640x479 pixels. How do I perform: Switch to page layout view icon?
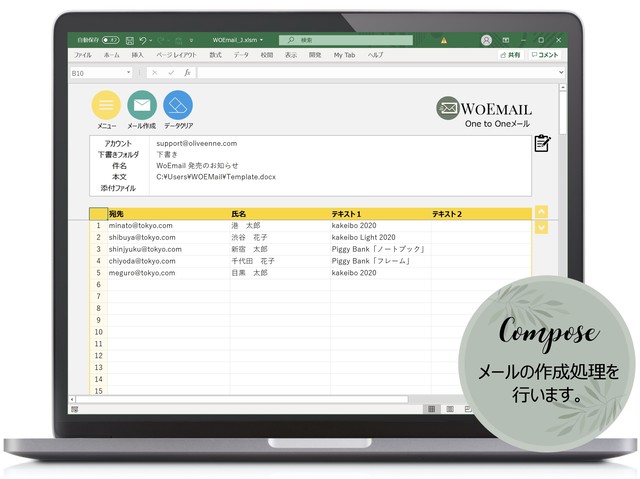tap(450, 409)
